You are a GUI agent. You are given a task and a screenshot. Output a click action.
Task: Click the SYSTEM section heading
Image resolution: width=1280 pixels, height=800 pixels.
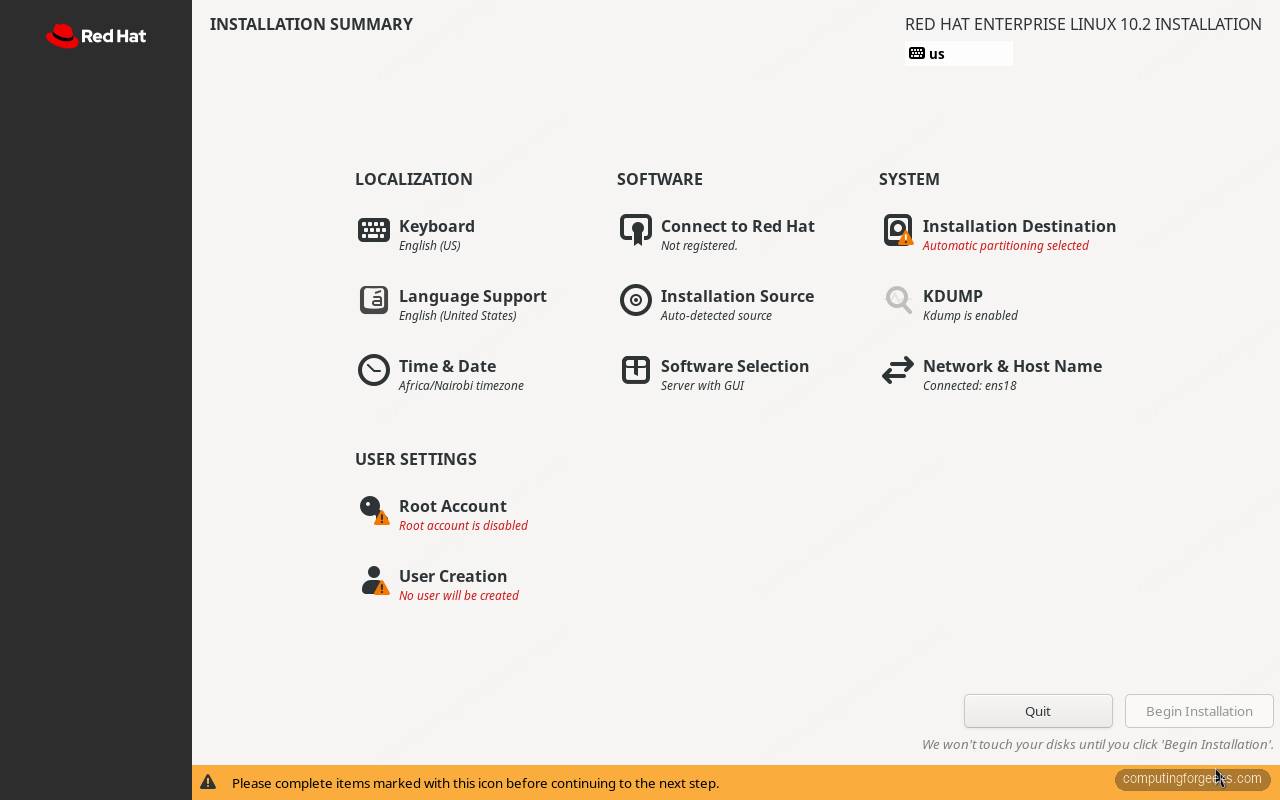(909, 179)
